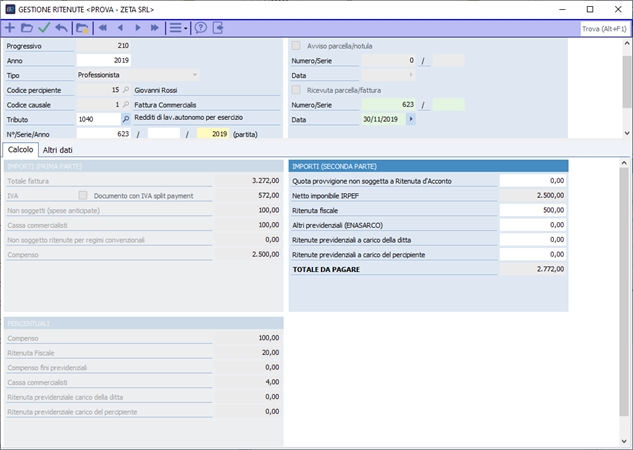Toggle the Ricevuta parcella/fattura checkbox
The height and width of the screenshot is (450, 633).
(x=295, y=90)
